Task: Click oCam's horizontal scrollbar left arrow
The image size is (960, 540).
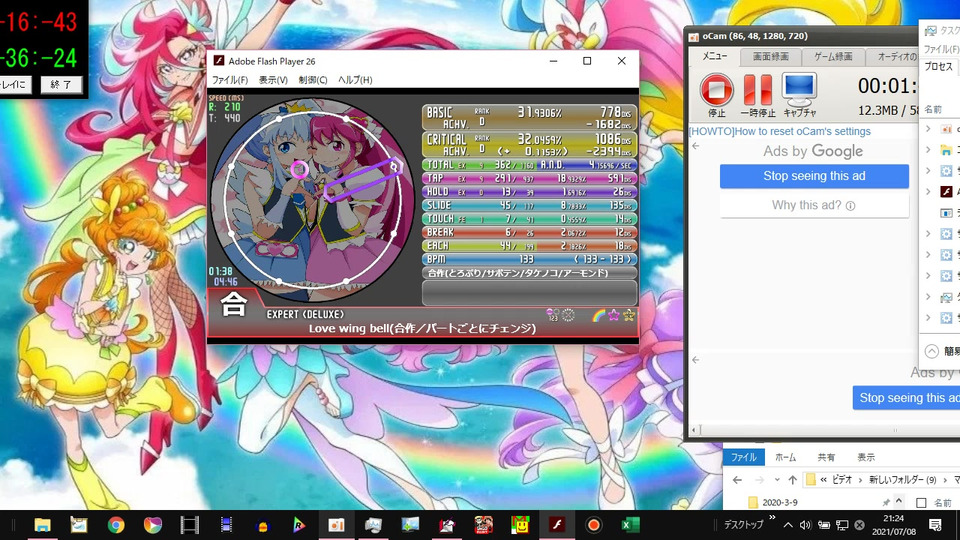Action: [695, 430]
